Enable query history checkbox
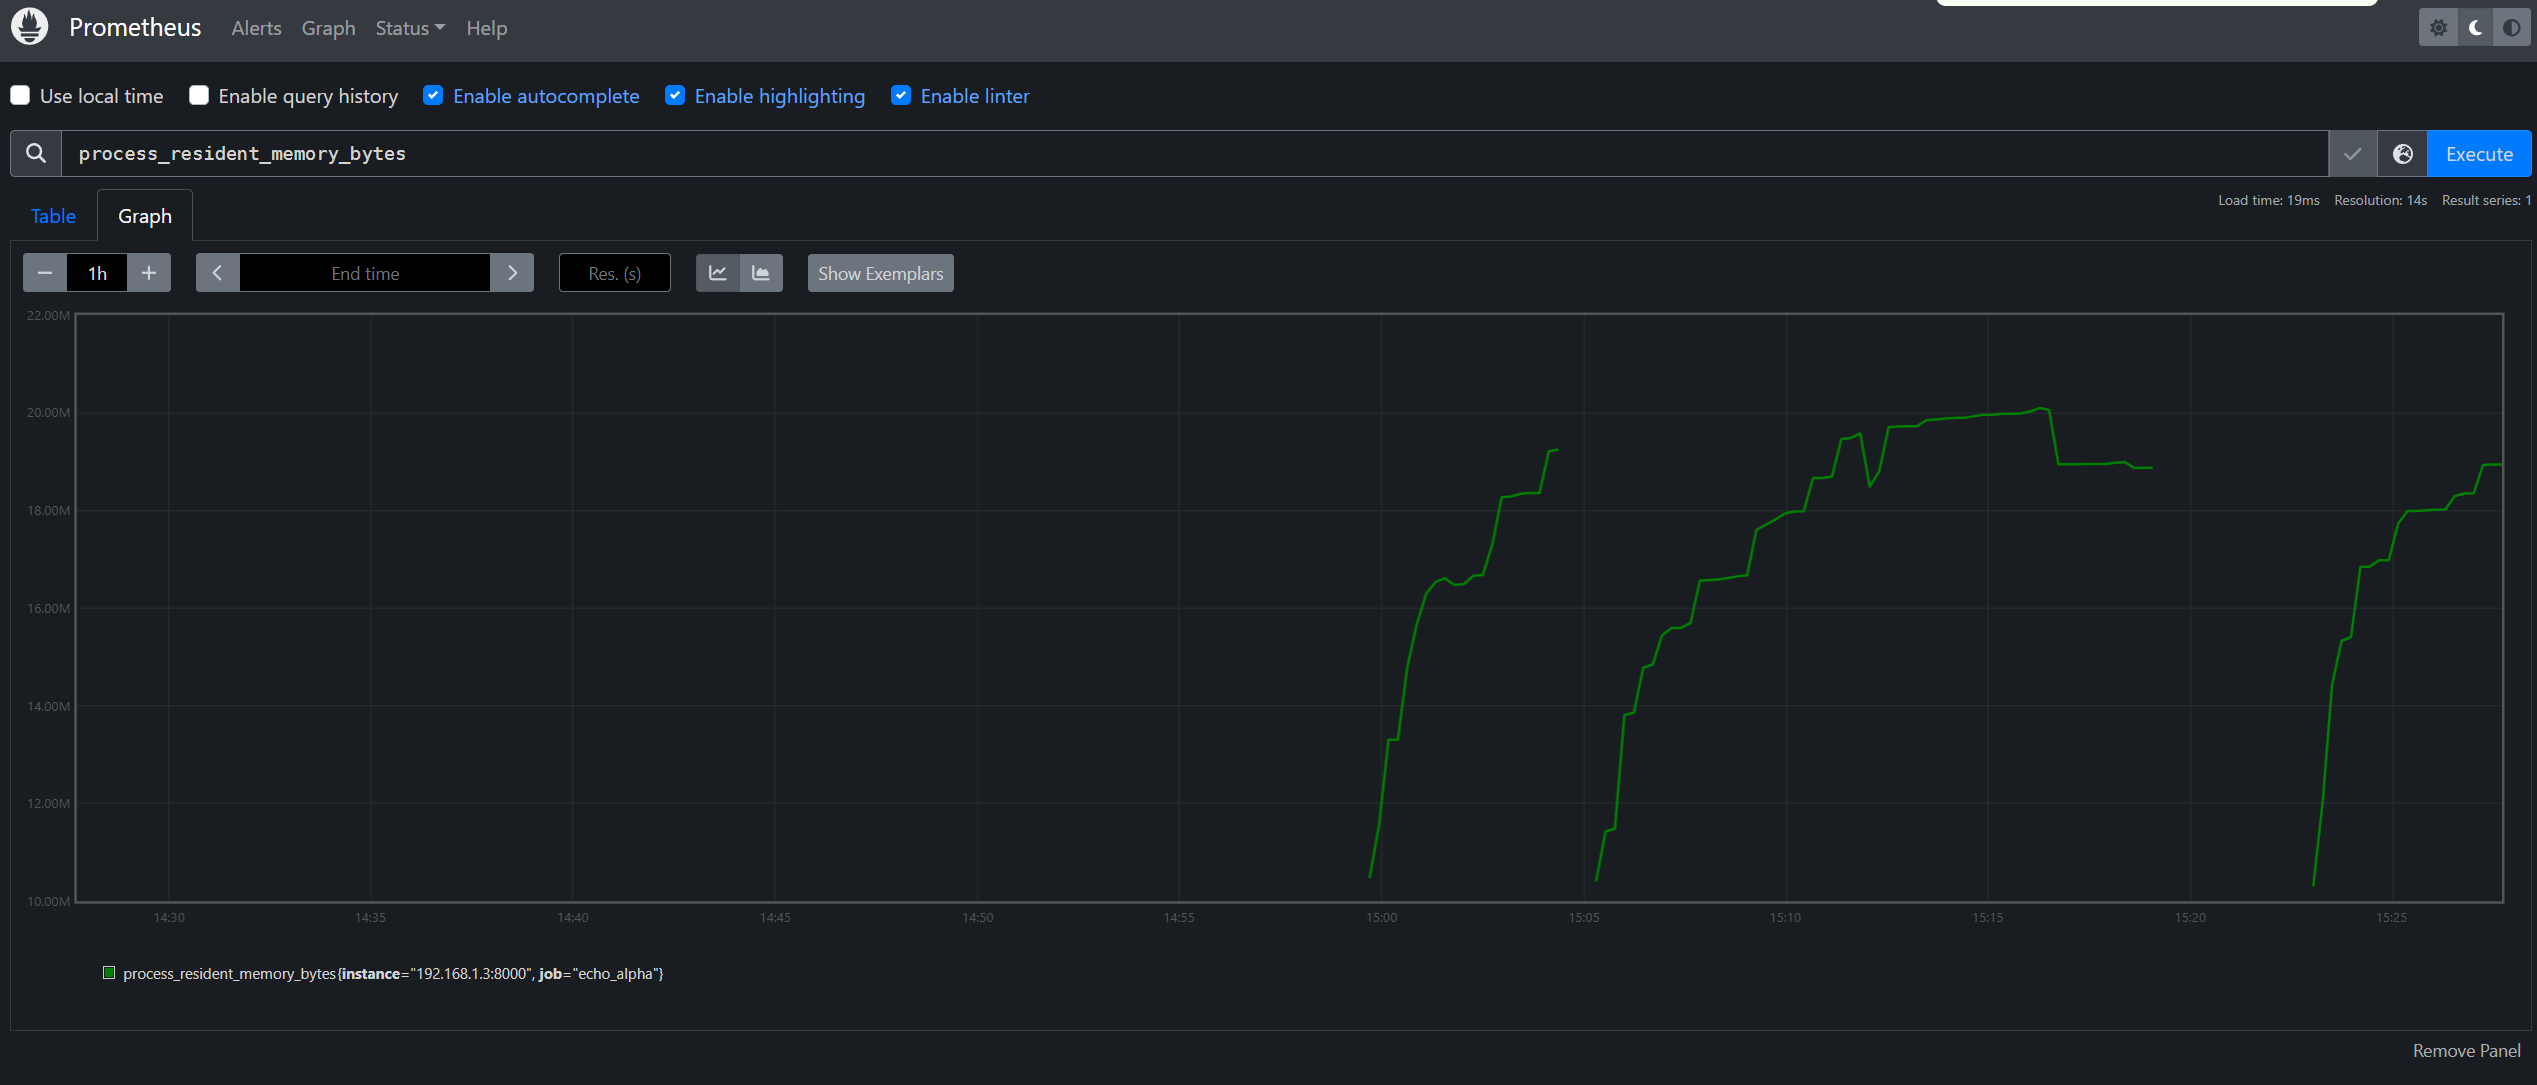Viewport: 2537px width, 1085px height. pos(199,95)
